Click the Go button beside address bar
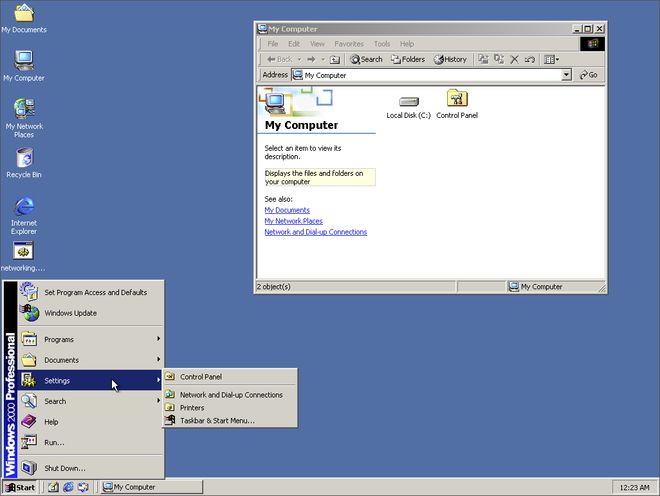 click(588, 75)
